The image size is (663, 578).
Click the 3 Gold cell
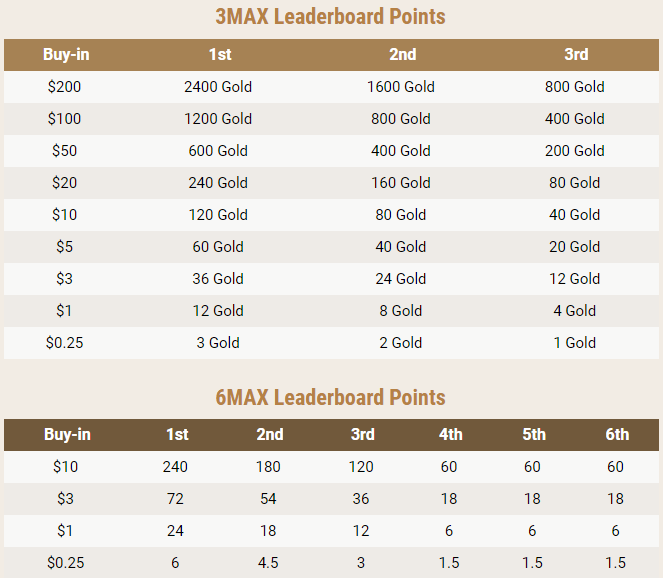coord(218,343)
